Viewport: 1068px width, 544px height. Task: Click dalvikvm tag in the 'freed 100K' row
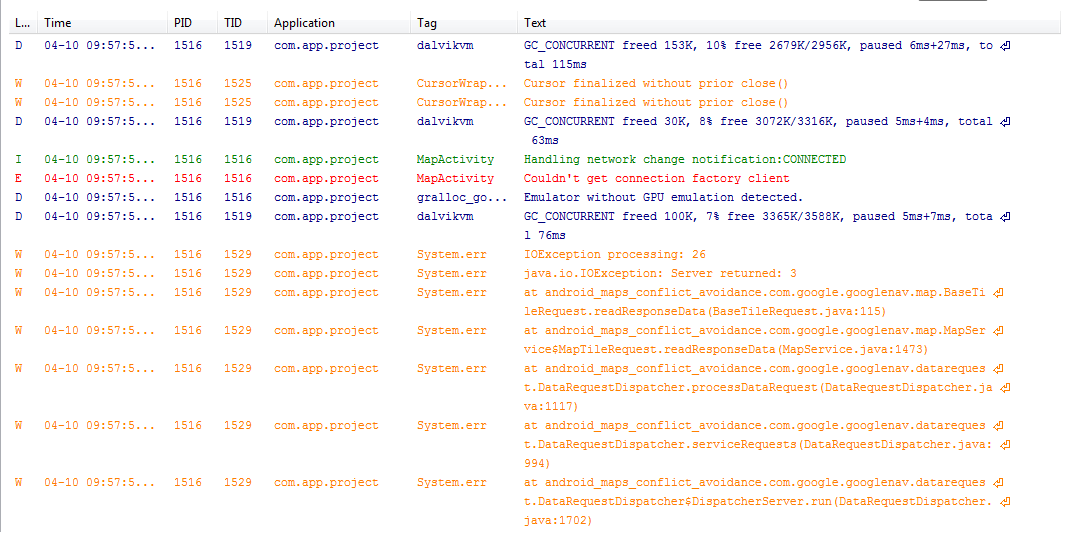(x=445, y=217)
